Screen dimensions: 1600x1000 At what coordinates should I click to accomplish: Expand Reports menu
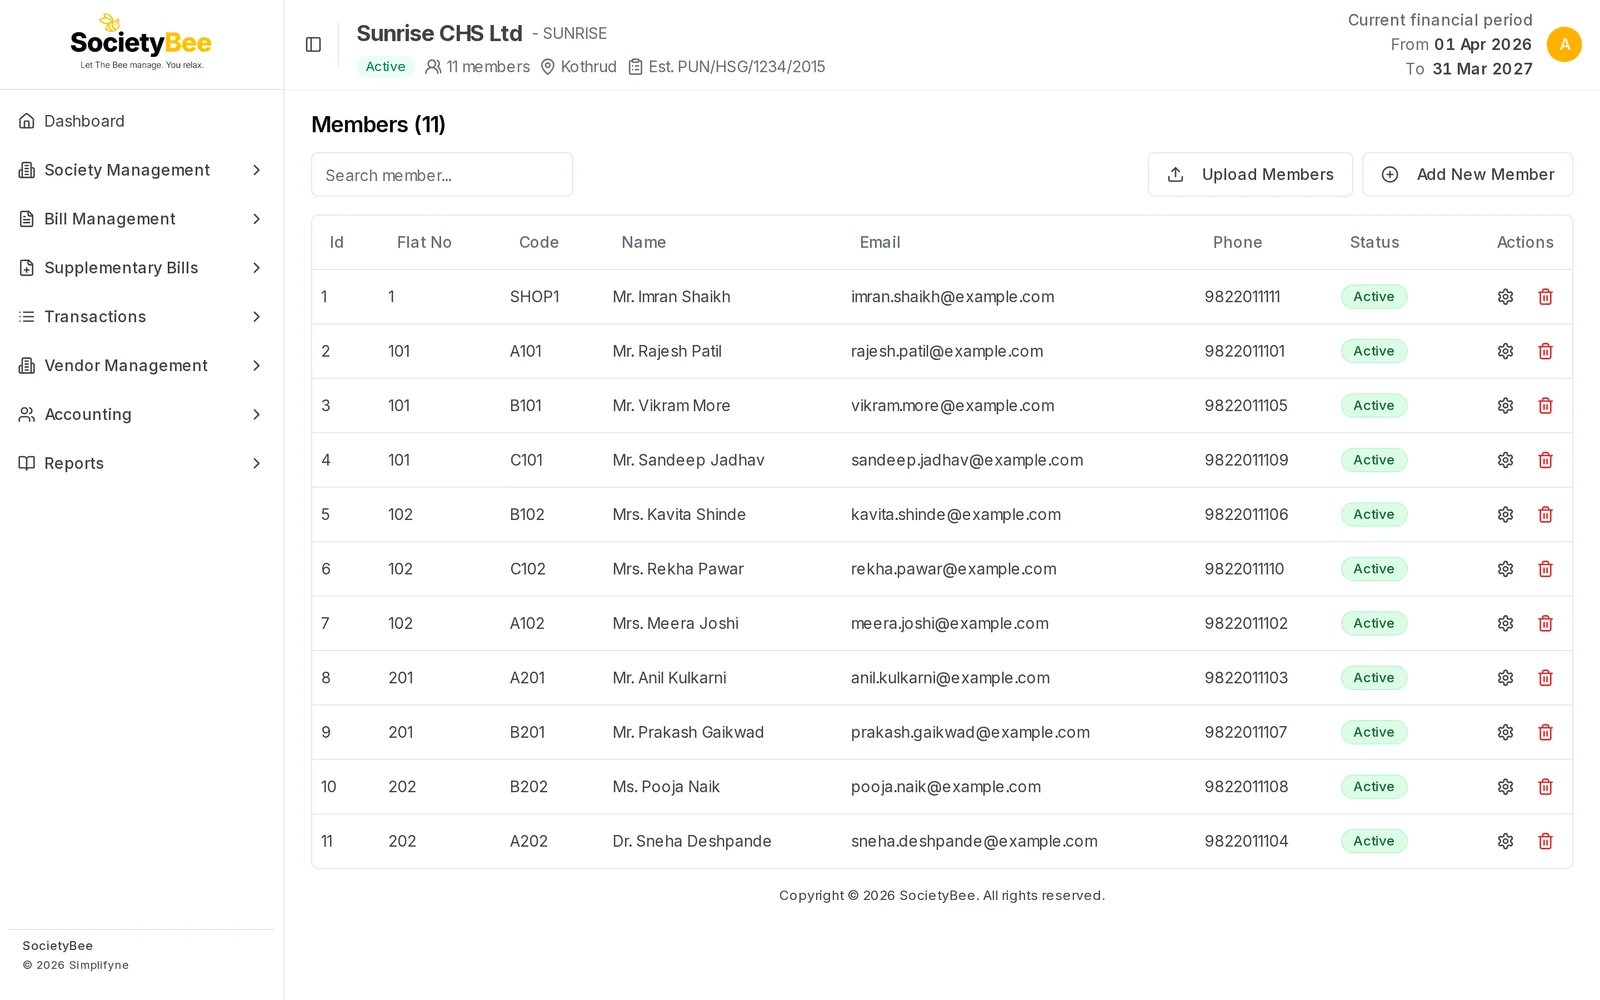click(141, 463)
